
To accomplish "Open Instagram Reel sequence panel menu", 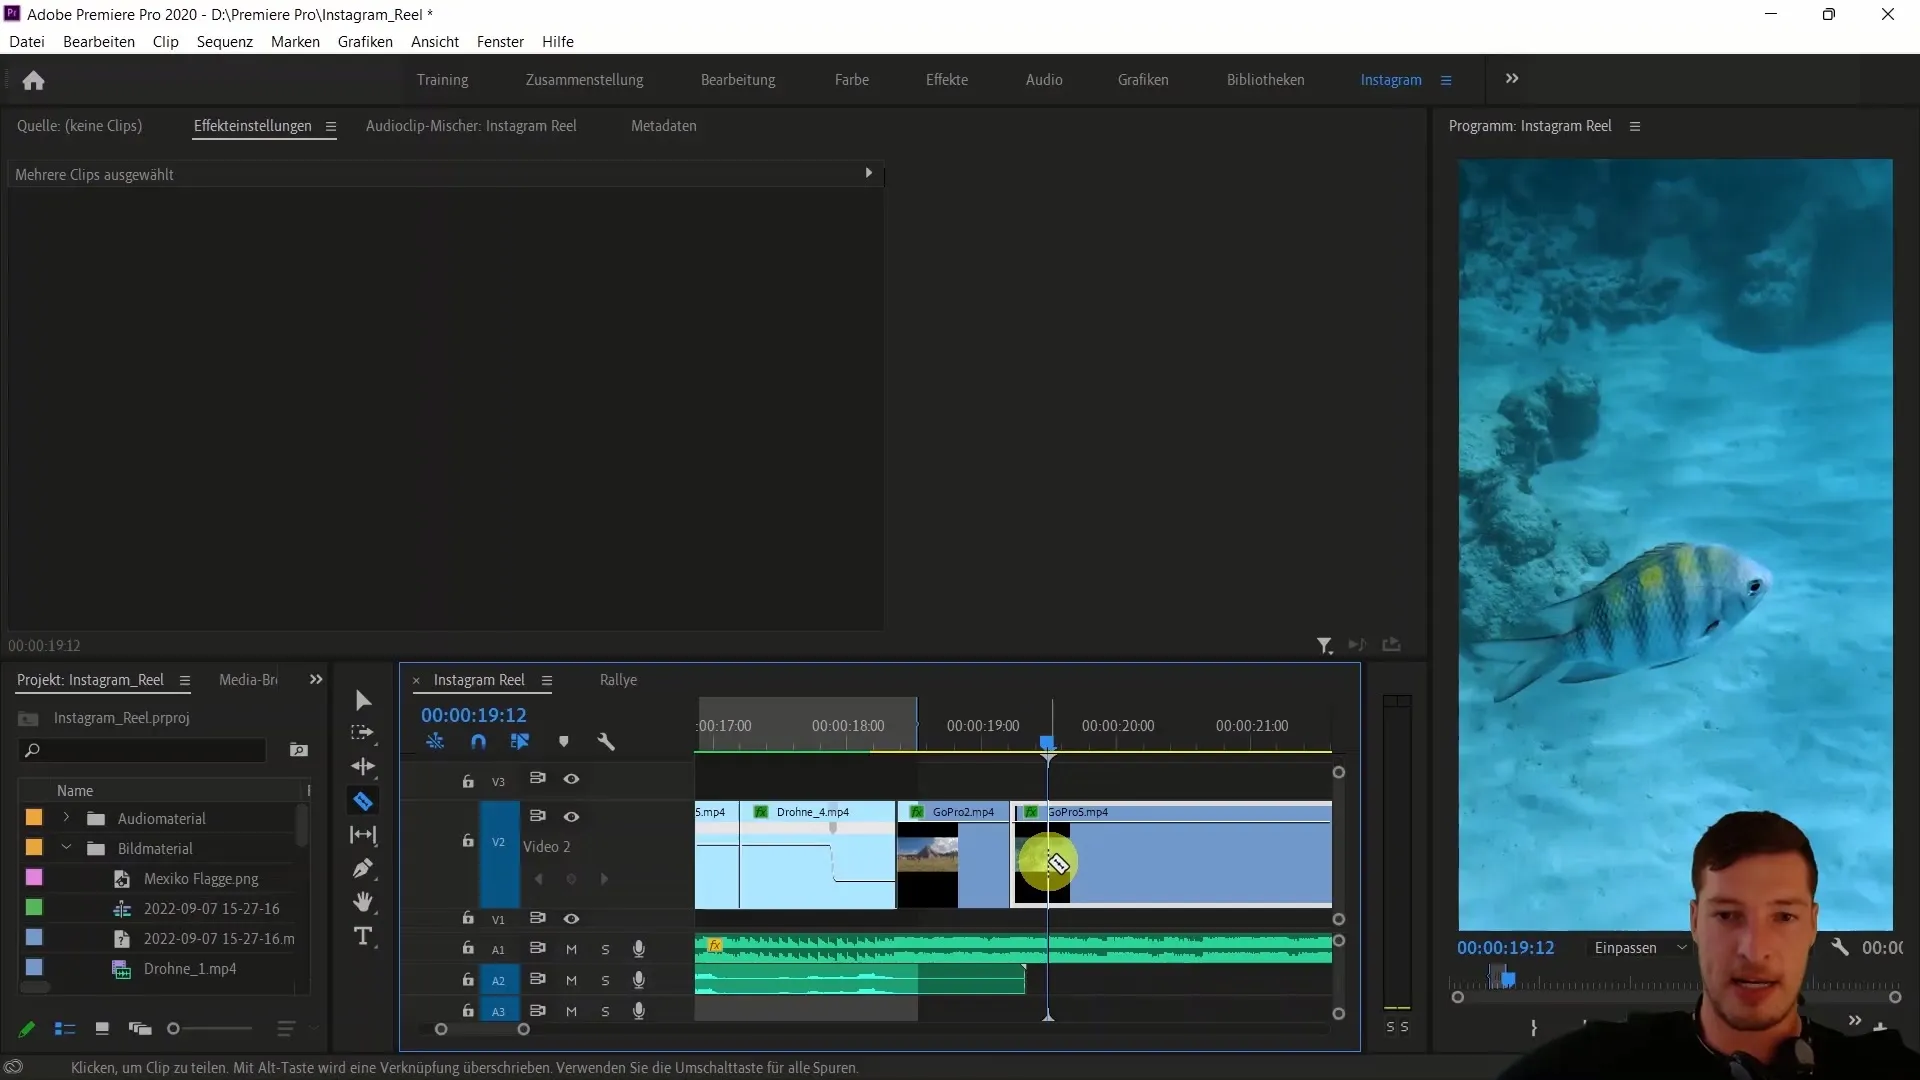I will click(547, 680).
